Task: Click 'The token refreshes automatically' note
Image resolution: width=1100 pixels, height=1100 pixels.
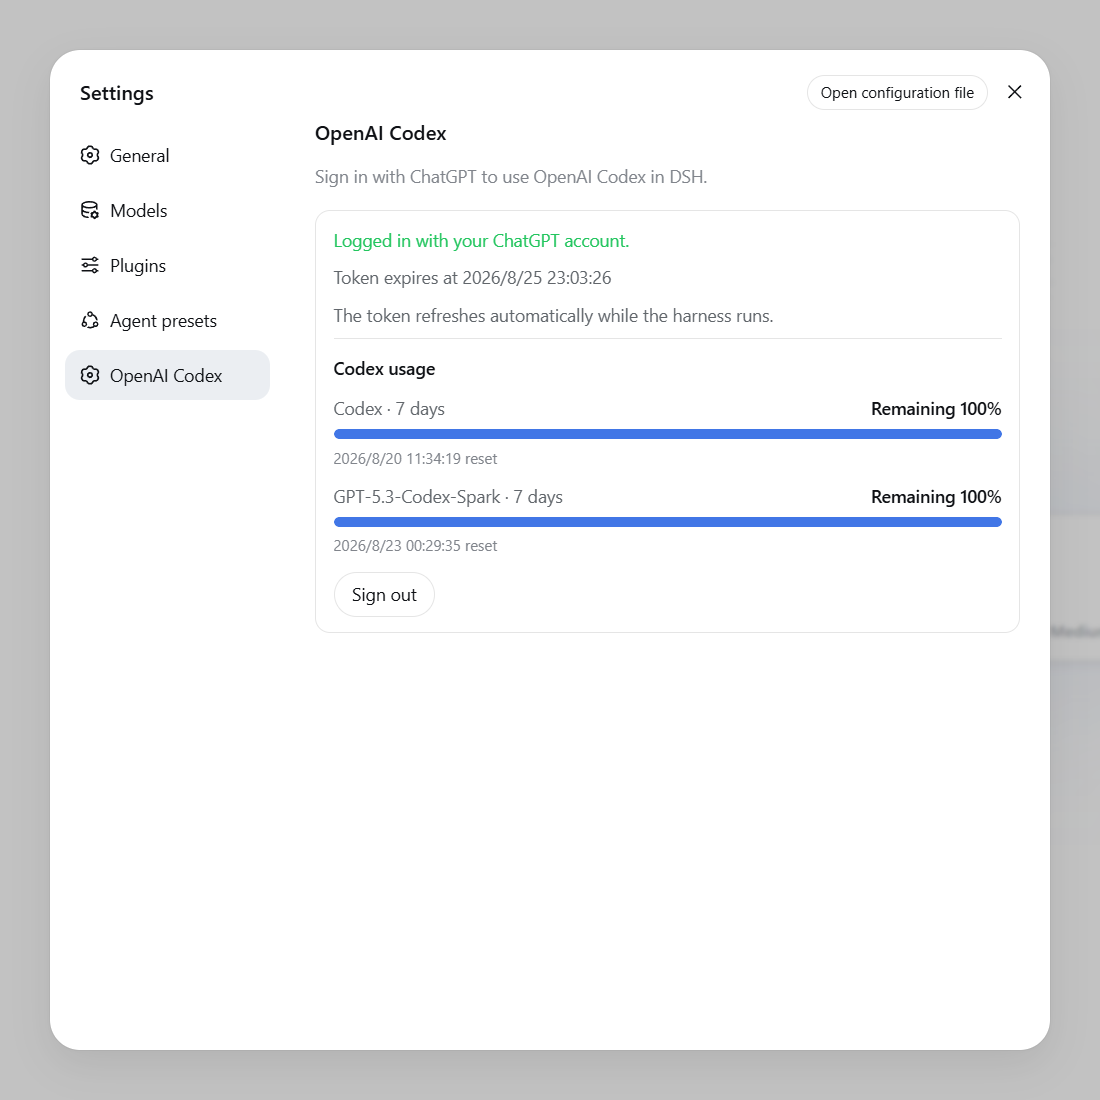Action: click(554, 316)
